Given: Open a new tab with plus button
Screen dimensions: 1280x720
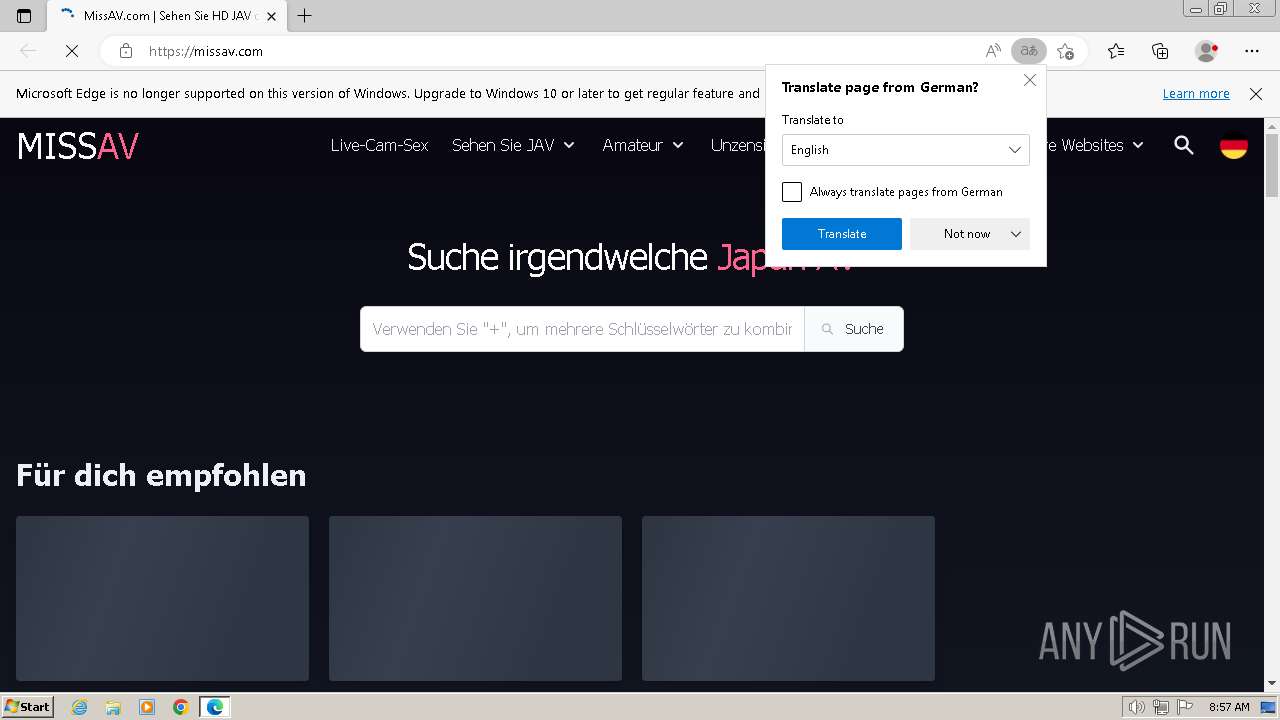Looking at the screenshot, I should pyautogui.click(x=305, y=15).
